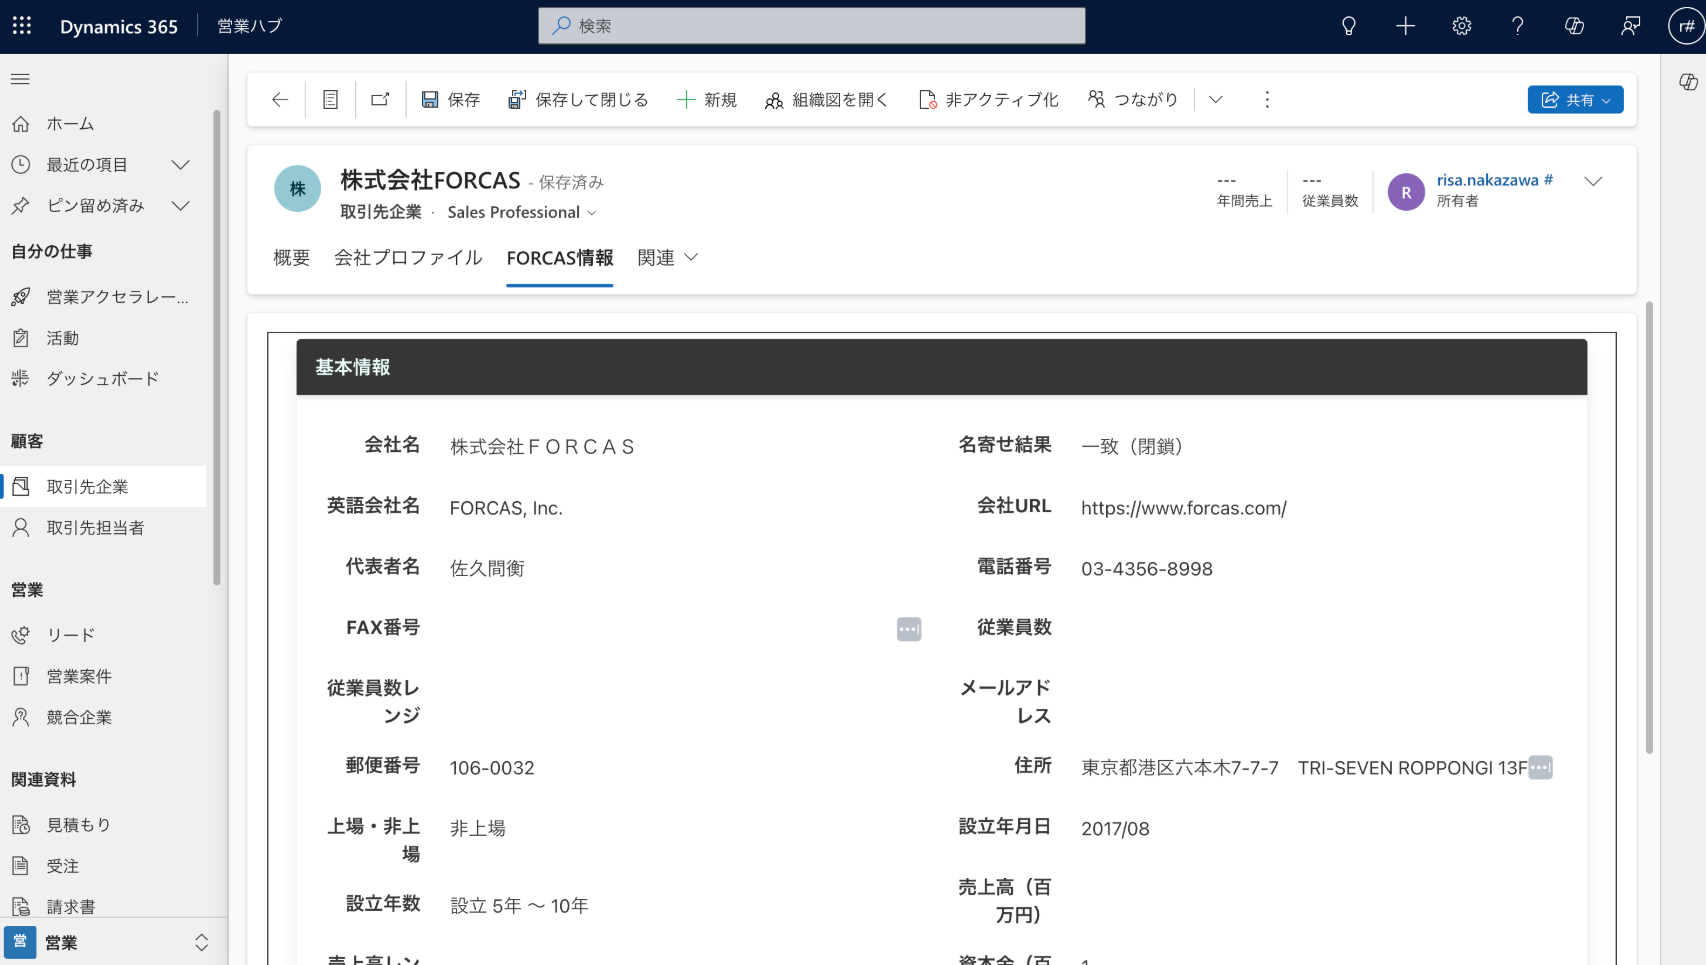Click the 保存して閉じる button
This screenshot has width=1706, height=965.
coord(578,100)
